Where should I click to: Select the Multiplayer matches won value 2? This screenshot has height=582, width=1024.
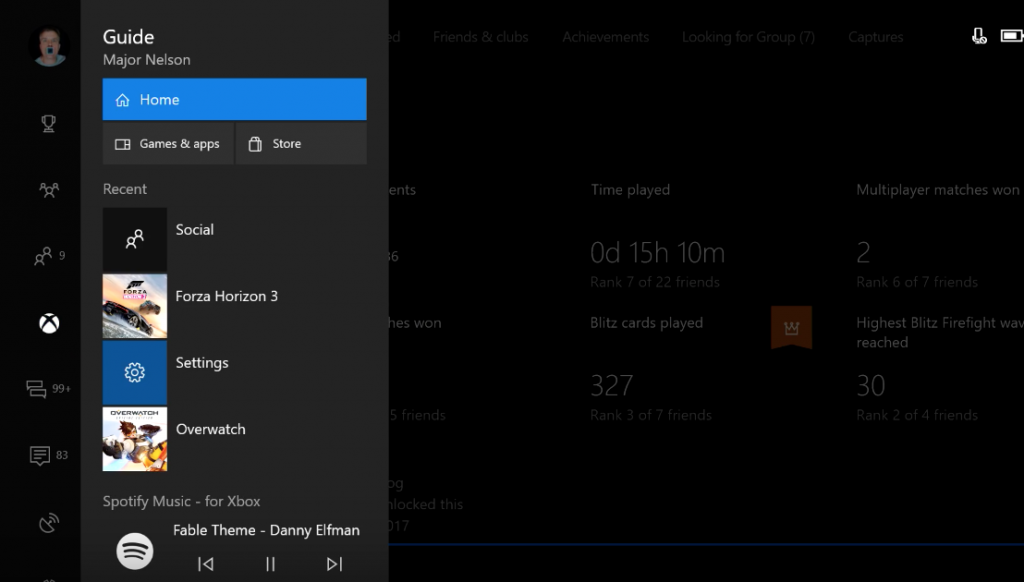863,253
